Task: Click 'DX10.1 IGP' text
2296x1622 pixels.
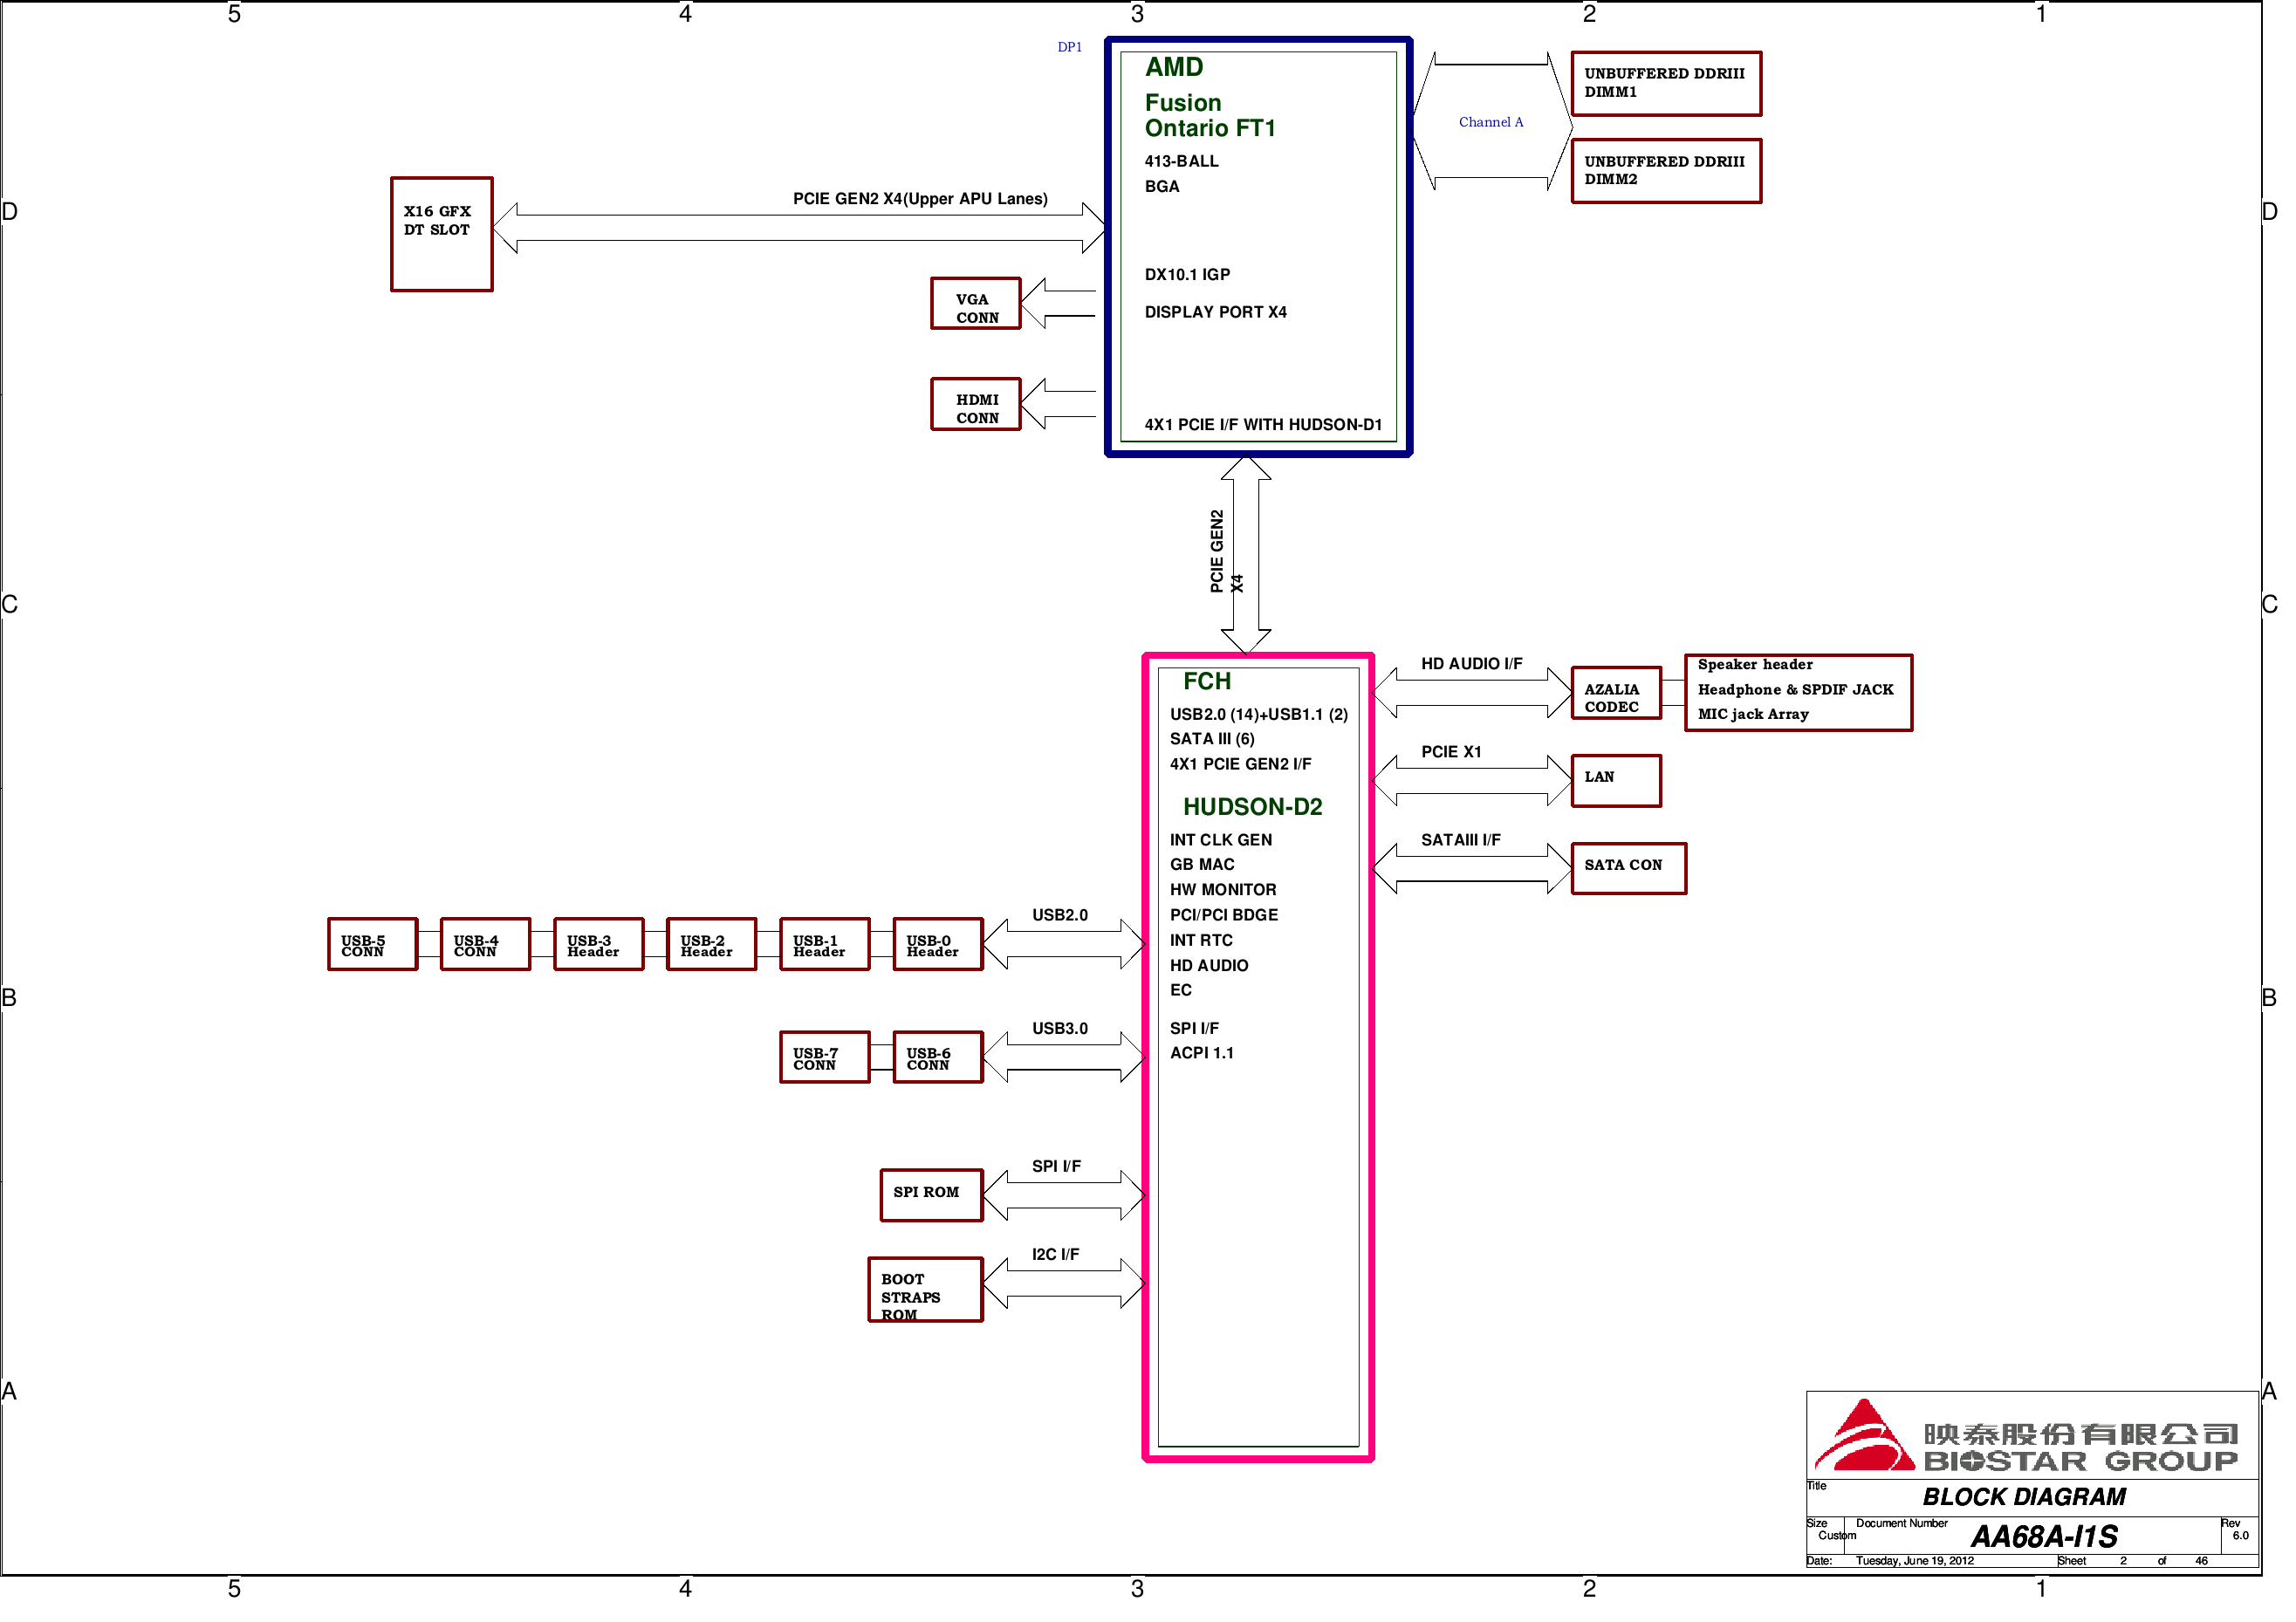Action: [1187, 274]
